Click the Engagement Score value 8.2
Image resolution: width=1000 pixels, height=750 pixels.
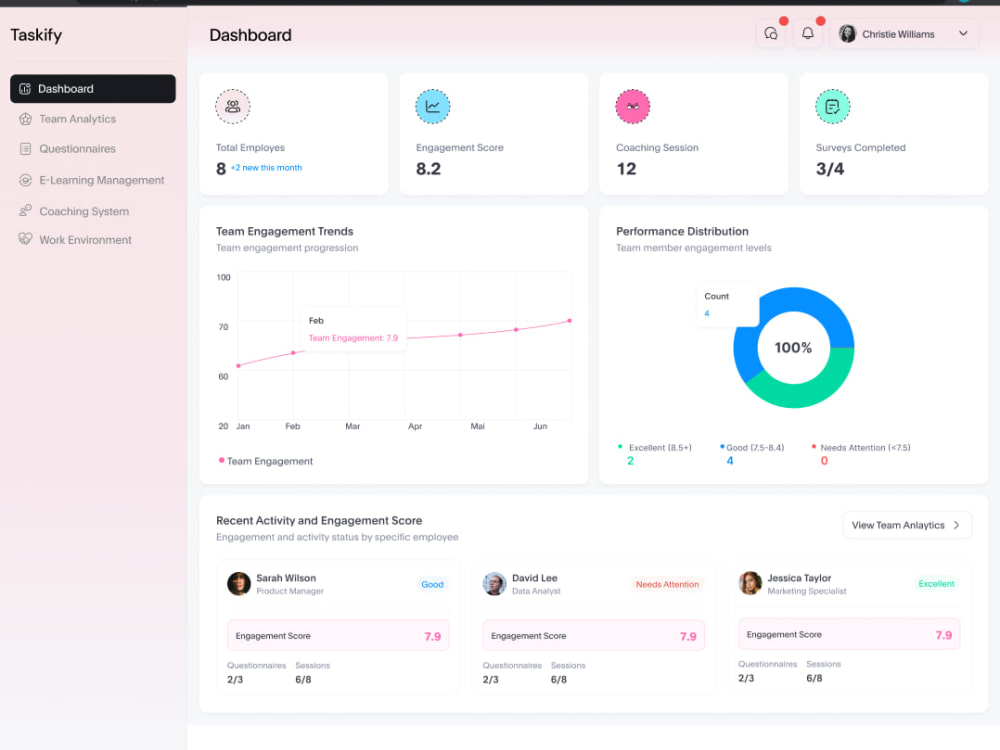coord(428,168)
